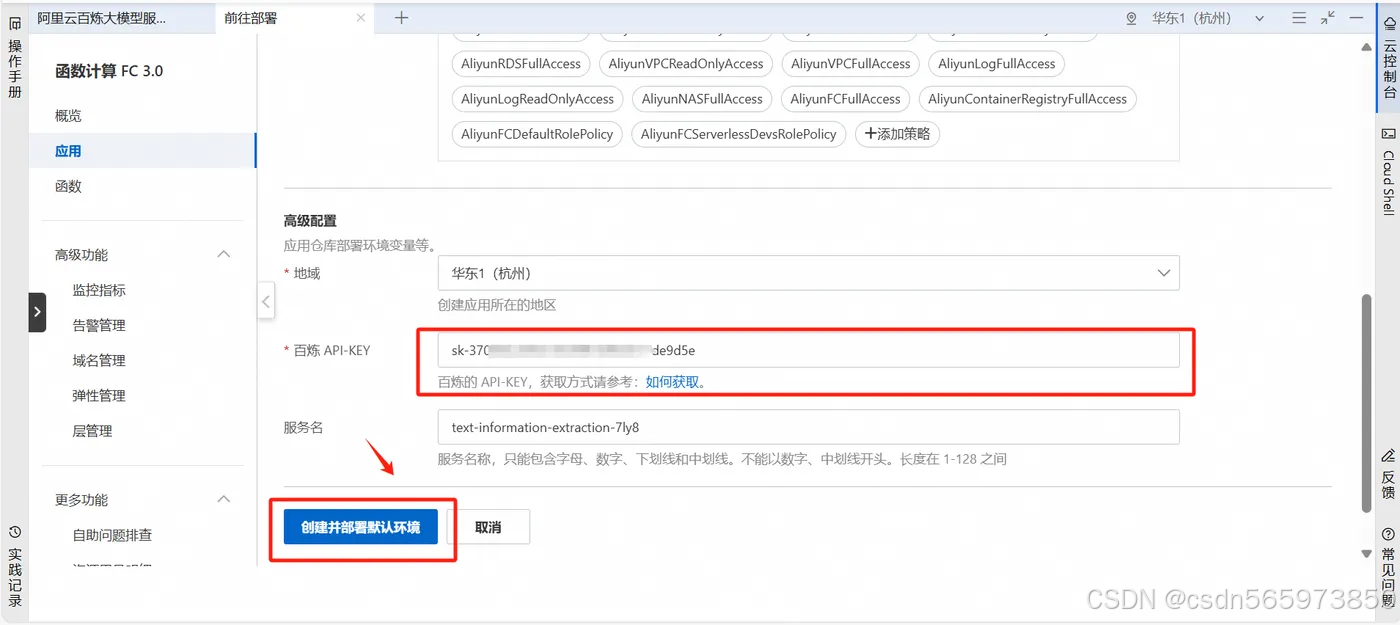Open 弹性管理 in the sidebar
Screen dimensions: 1400x625
99,396
